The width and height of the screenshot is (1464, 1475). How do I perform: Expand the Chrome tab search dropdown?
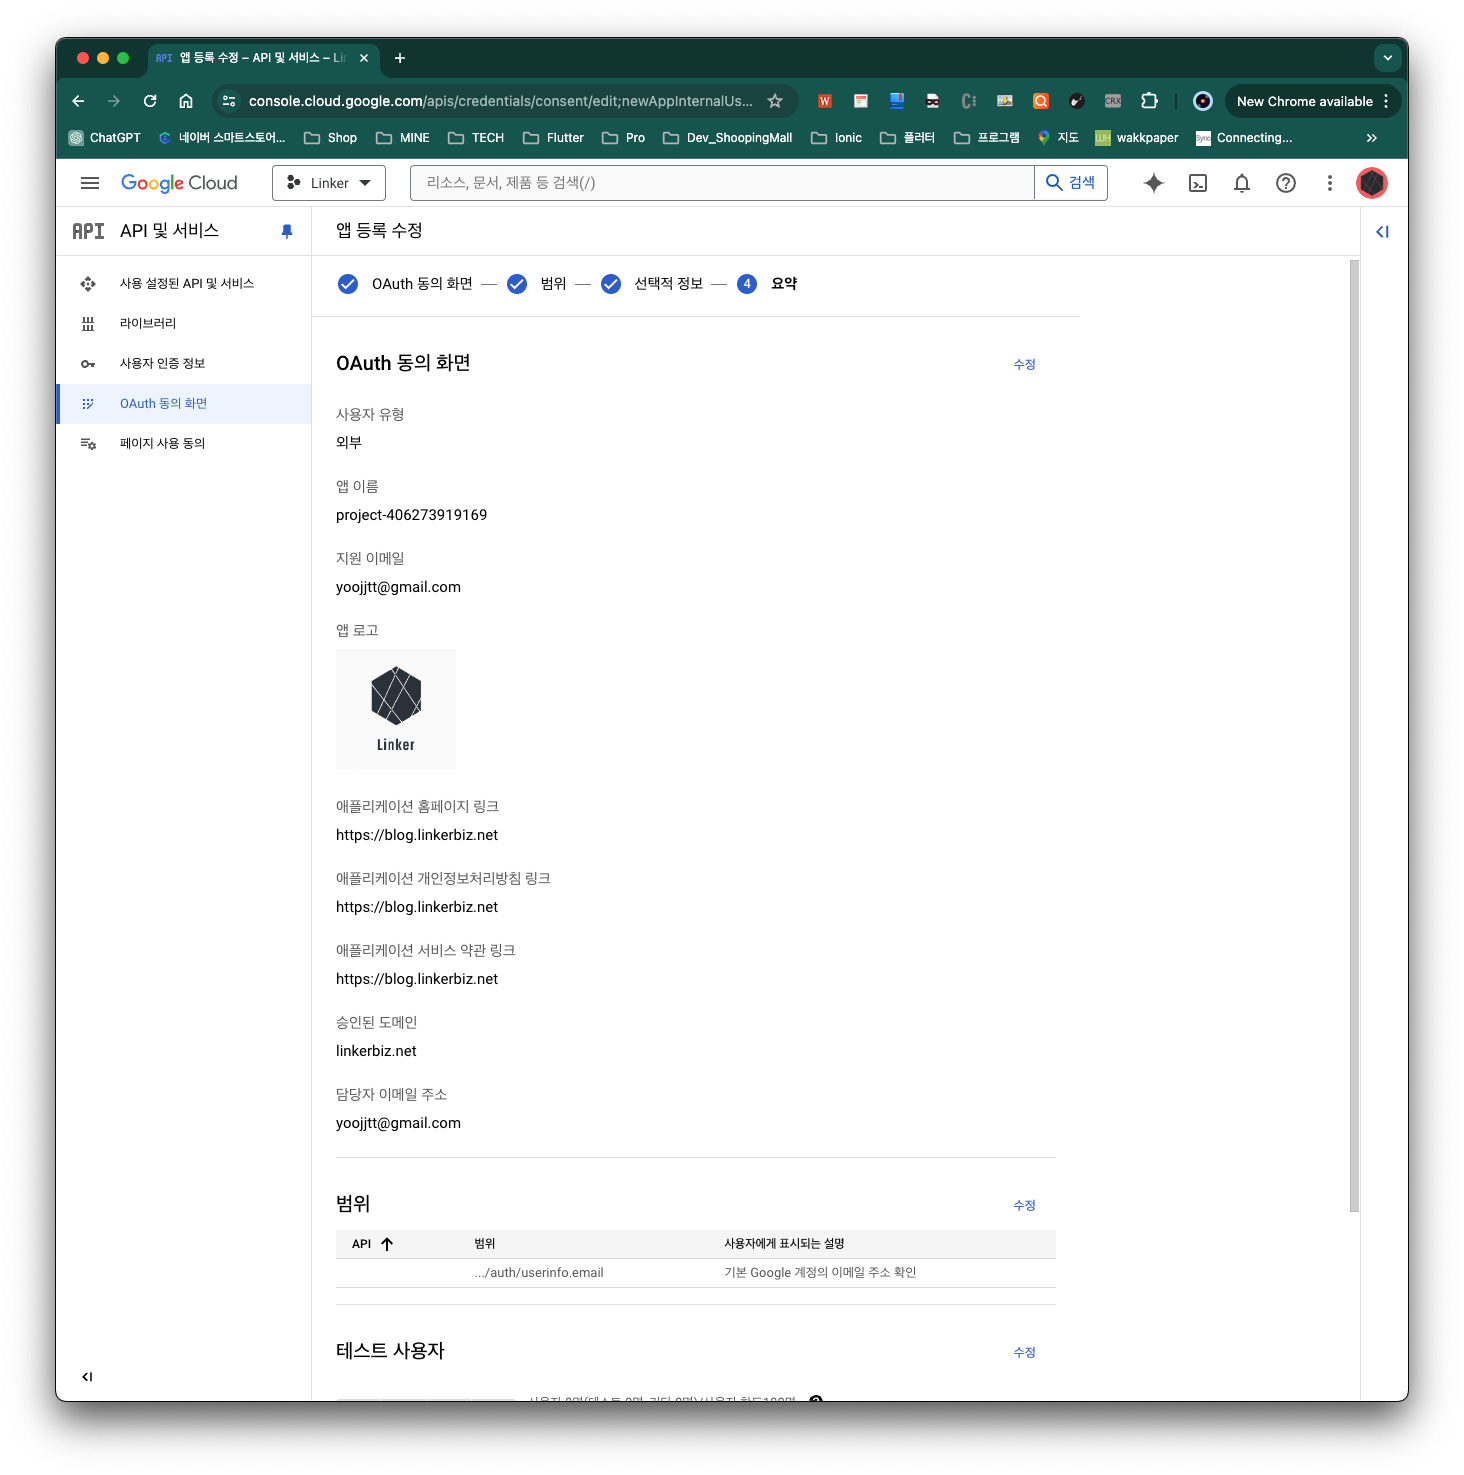tap(1388, 58)
